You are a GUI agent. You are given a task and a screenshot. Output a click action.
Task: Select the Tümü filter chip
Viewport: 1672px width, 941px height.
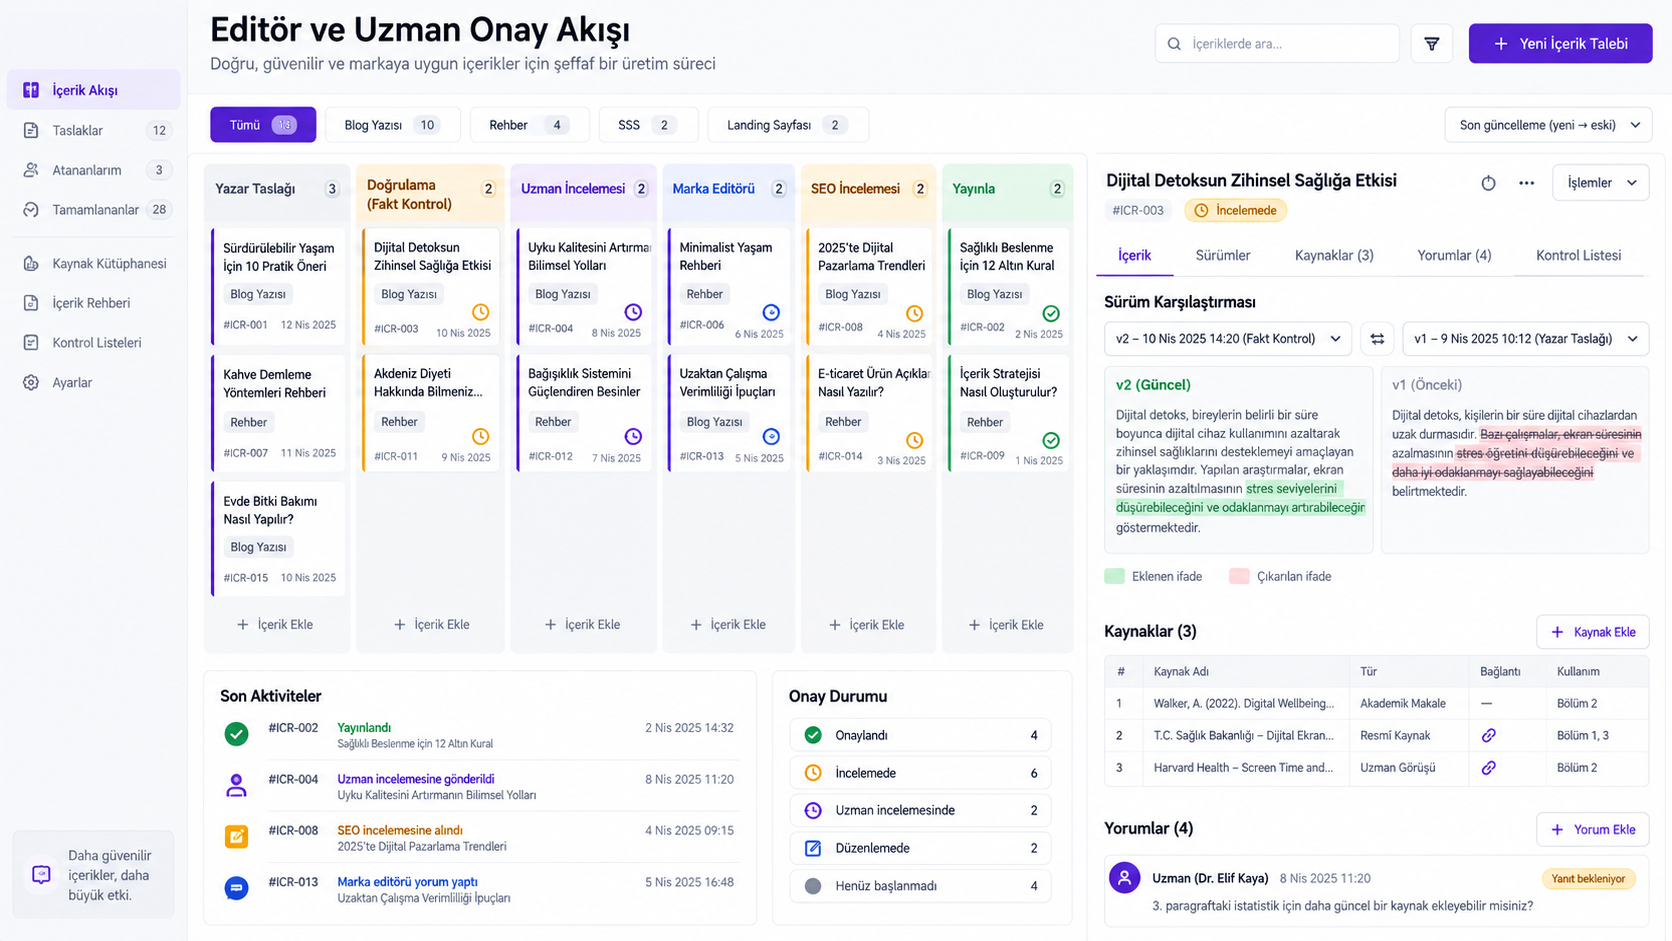coord(263,125)
